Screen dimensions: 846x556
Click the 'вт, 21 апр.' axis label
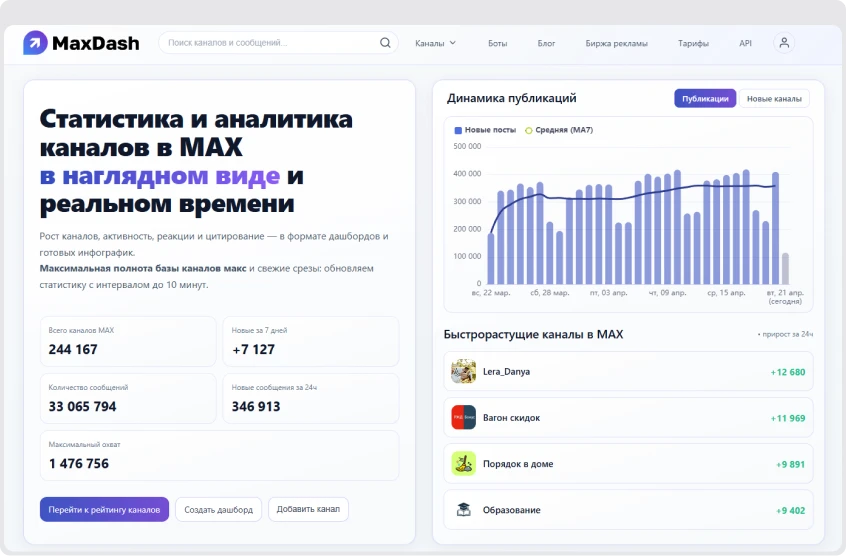click(785, 293)
